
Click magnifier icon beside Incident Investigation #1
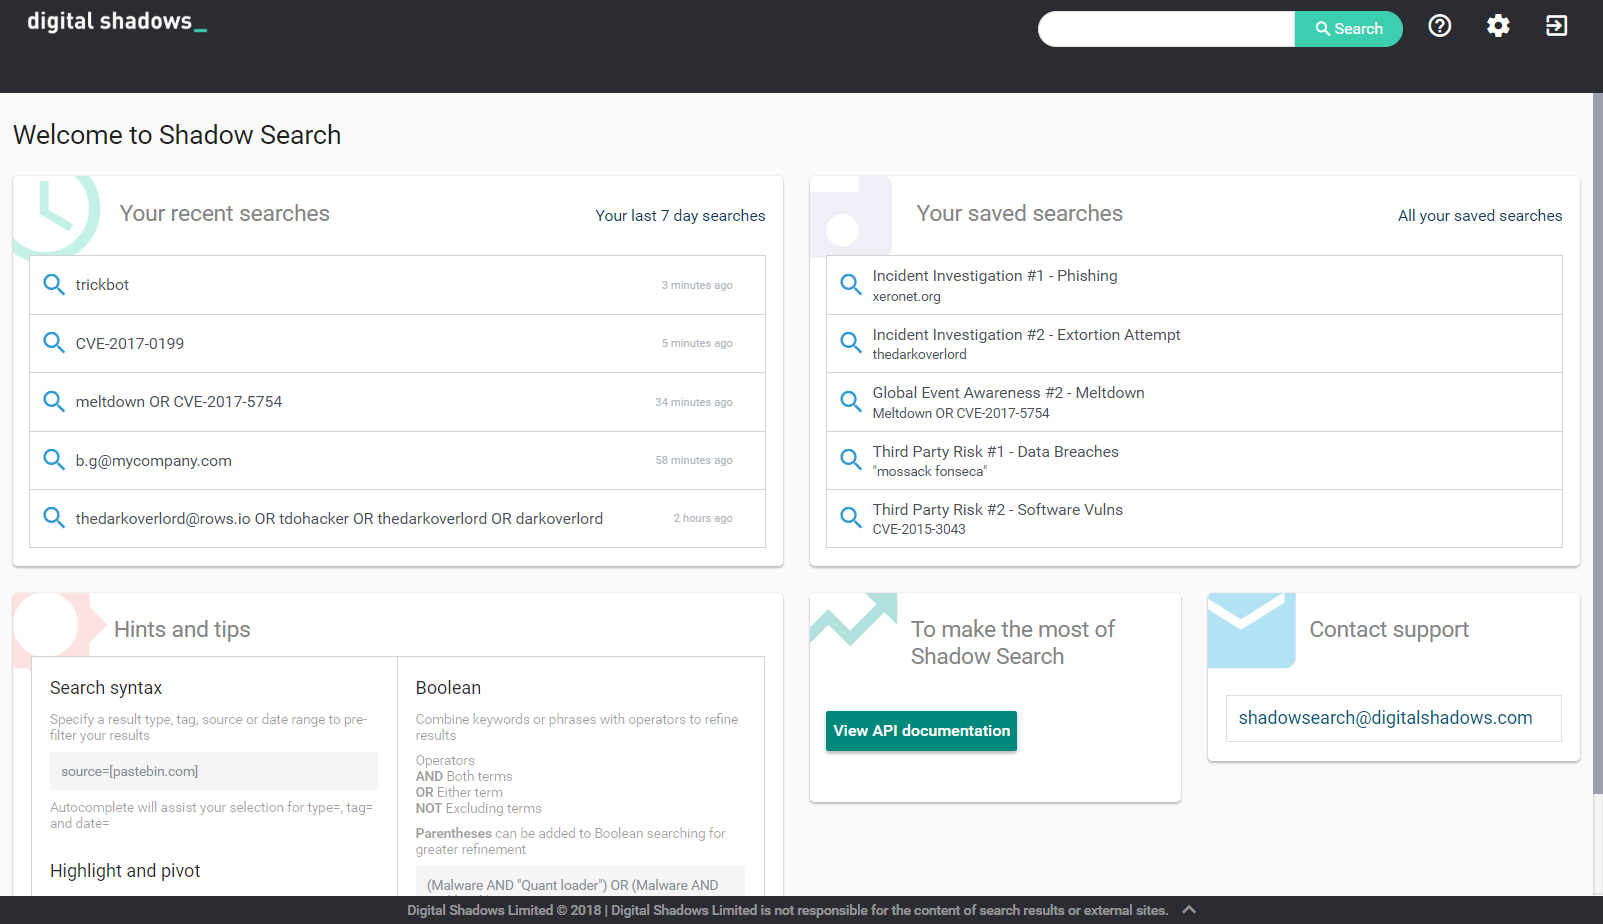point(851,284)
